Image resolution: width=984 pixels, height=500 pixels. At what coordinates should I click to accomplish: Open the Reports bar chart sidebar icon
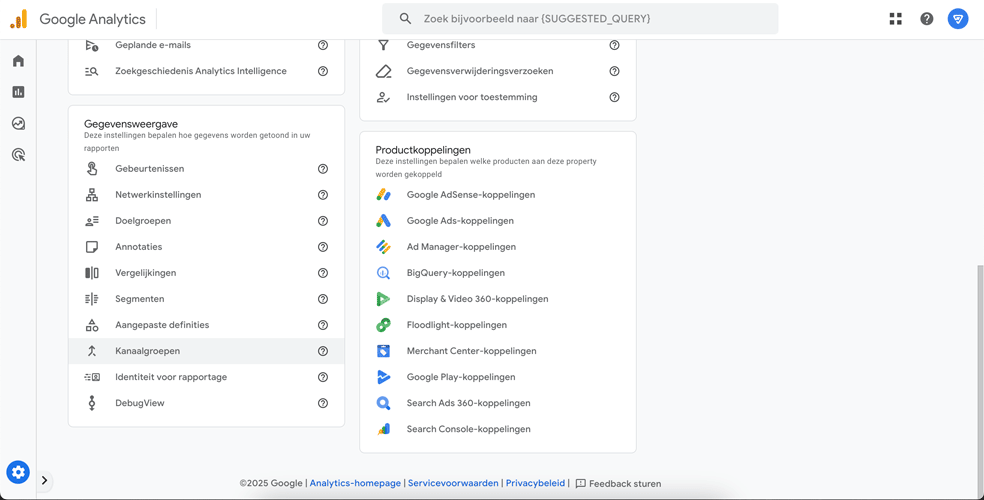(18, 92)
